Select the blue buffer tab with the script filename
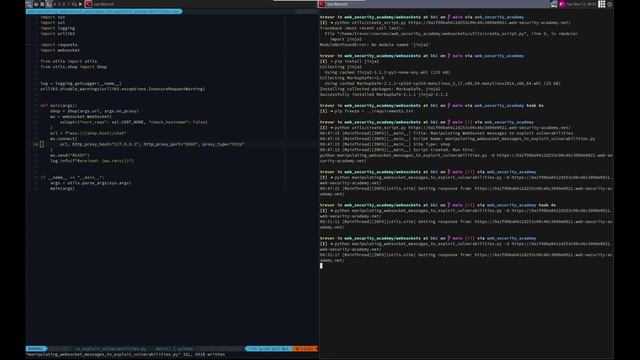Screen dimensions: 640x360 (104, 11)
